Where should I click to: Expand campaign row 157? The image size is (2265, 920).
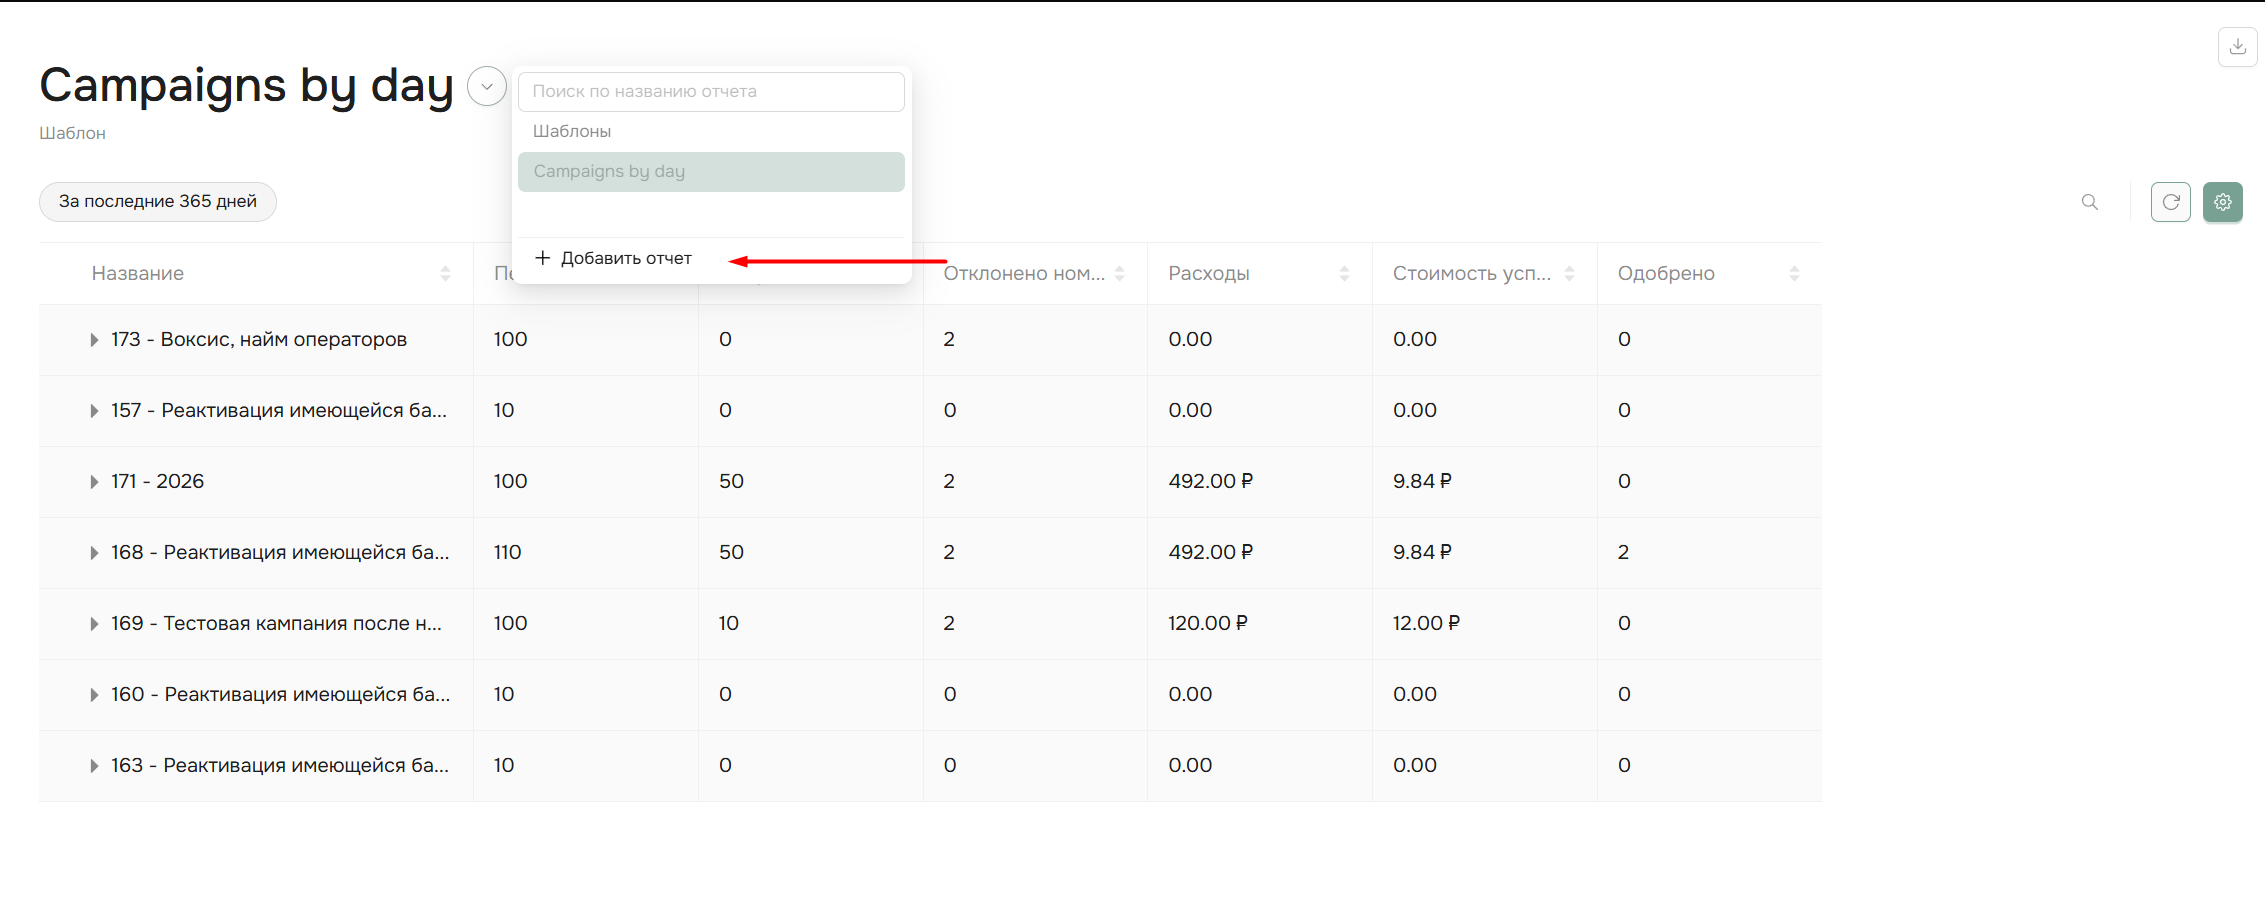tap(94, 411)
